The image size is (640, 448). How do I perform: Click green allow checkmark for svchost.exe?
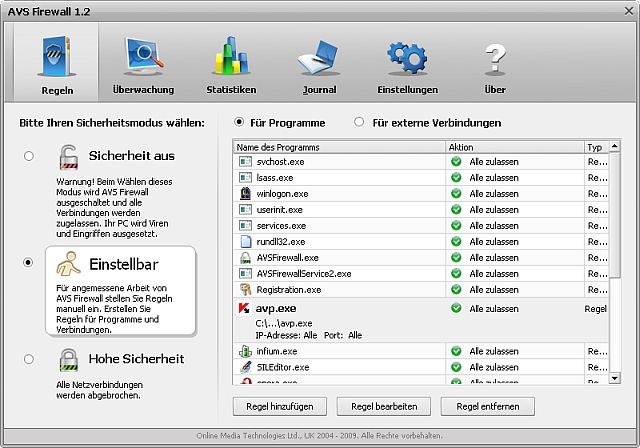click(x=456, y=162)
